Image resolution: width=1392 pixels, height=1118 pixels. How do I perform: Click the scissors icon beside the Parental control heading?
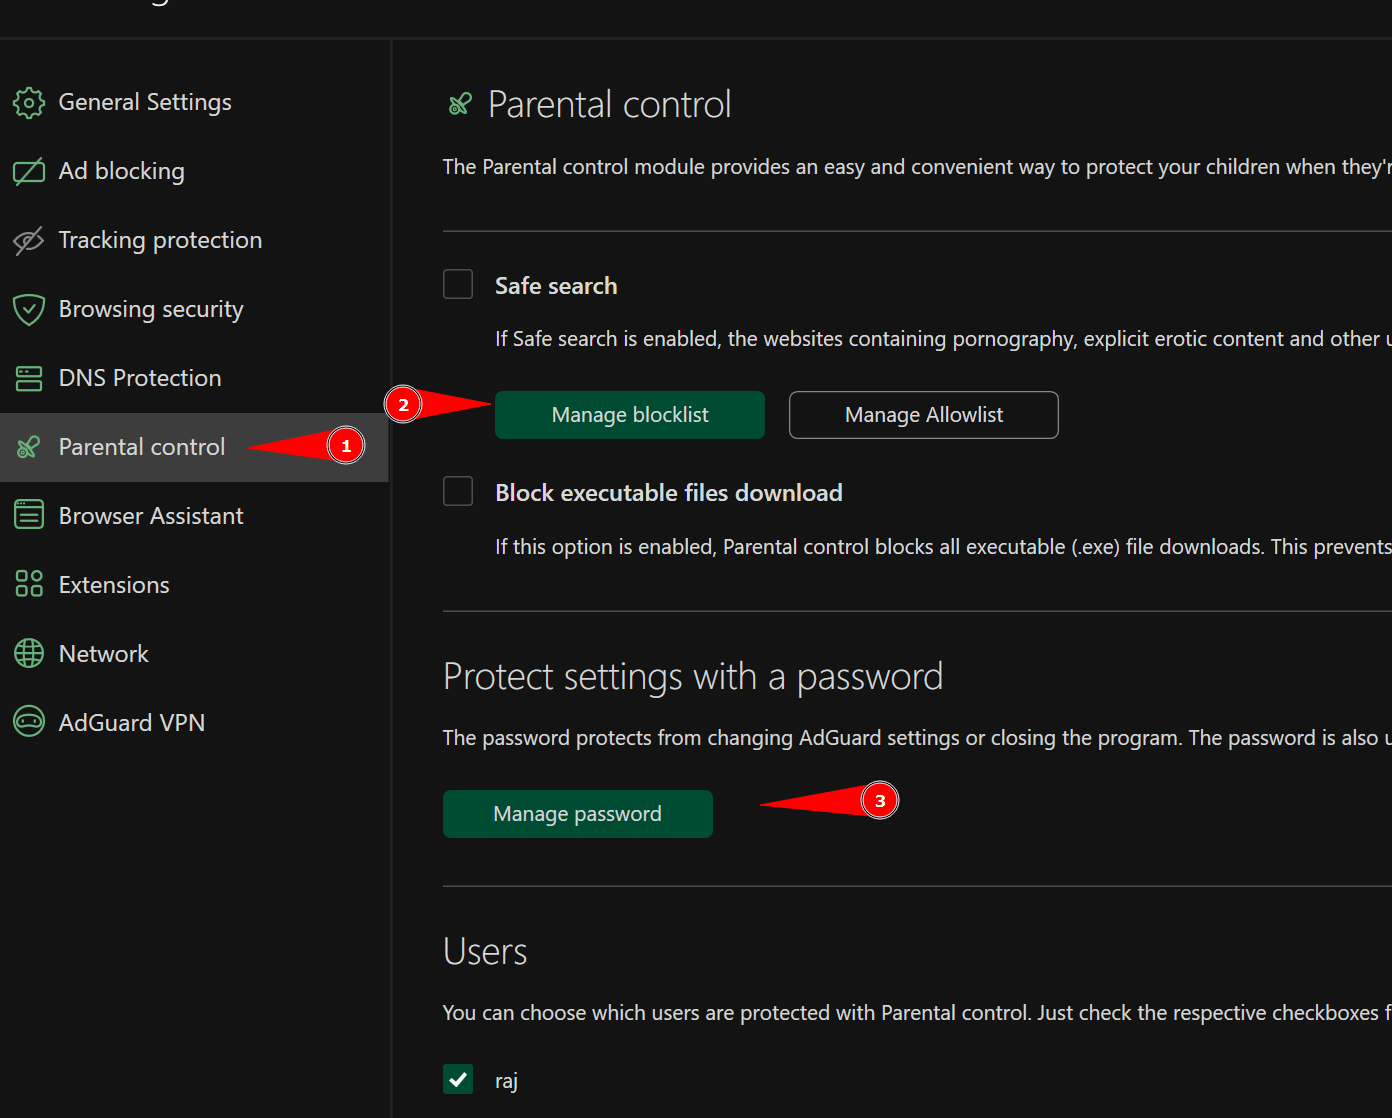[x=459, y=103]
